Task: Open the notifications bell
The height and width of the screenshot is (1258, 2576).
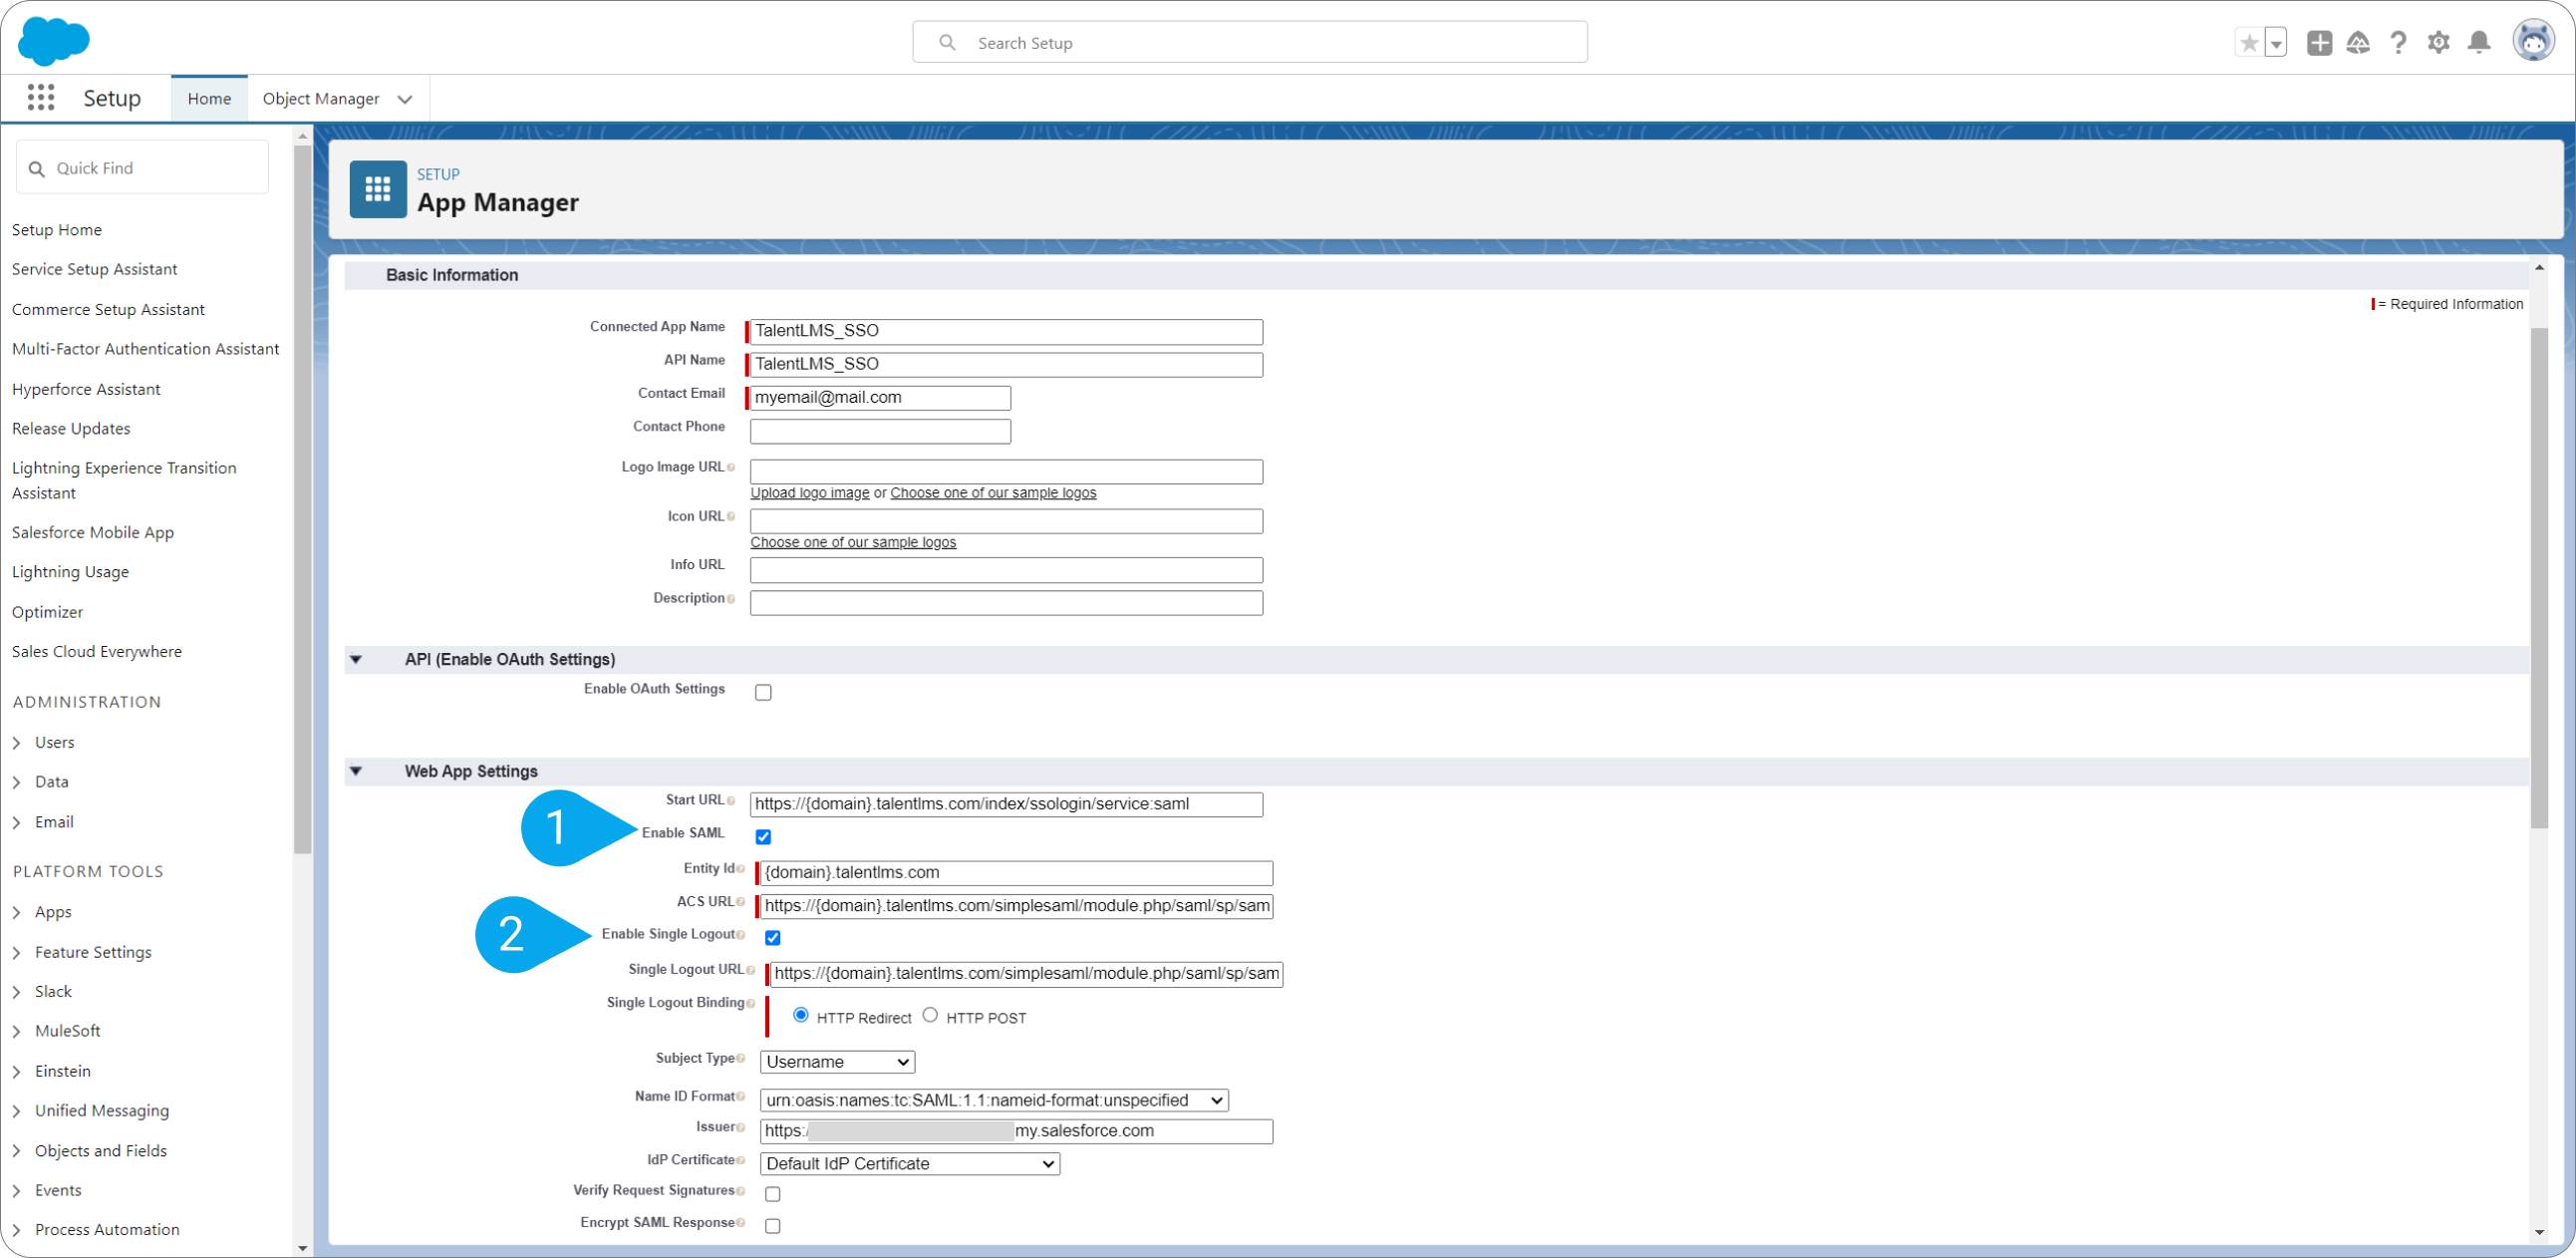Action: [2479, 43]
